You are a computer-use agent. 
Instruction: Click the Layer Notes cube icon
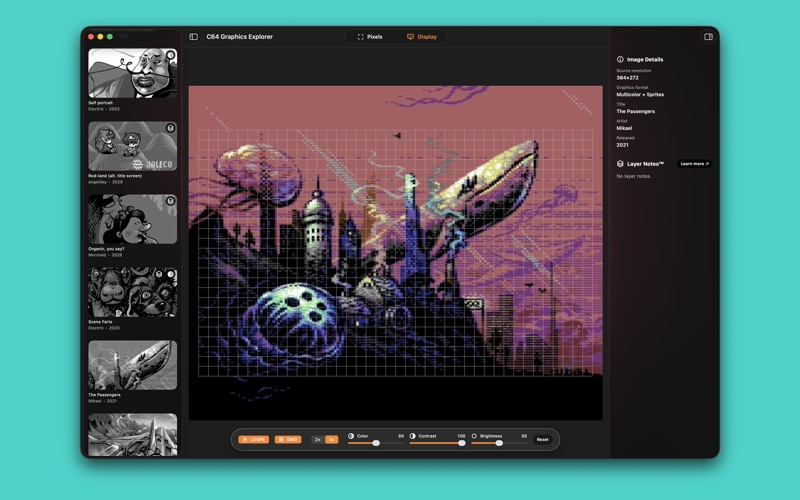(620, 164)
